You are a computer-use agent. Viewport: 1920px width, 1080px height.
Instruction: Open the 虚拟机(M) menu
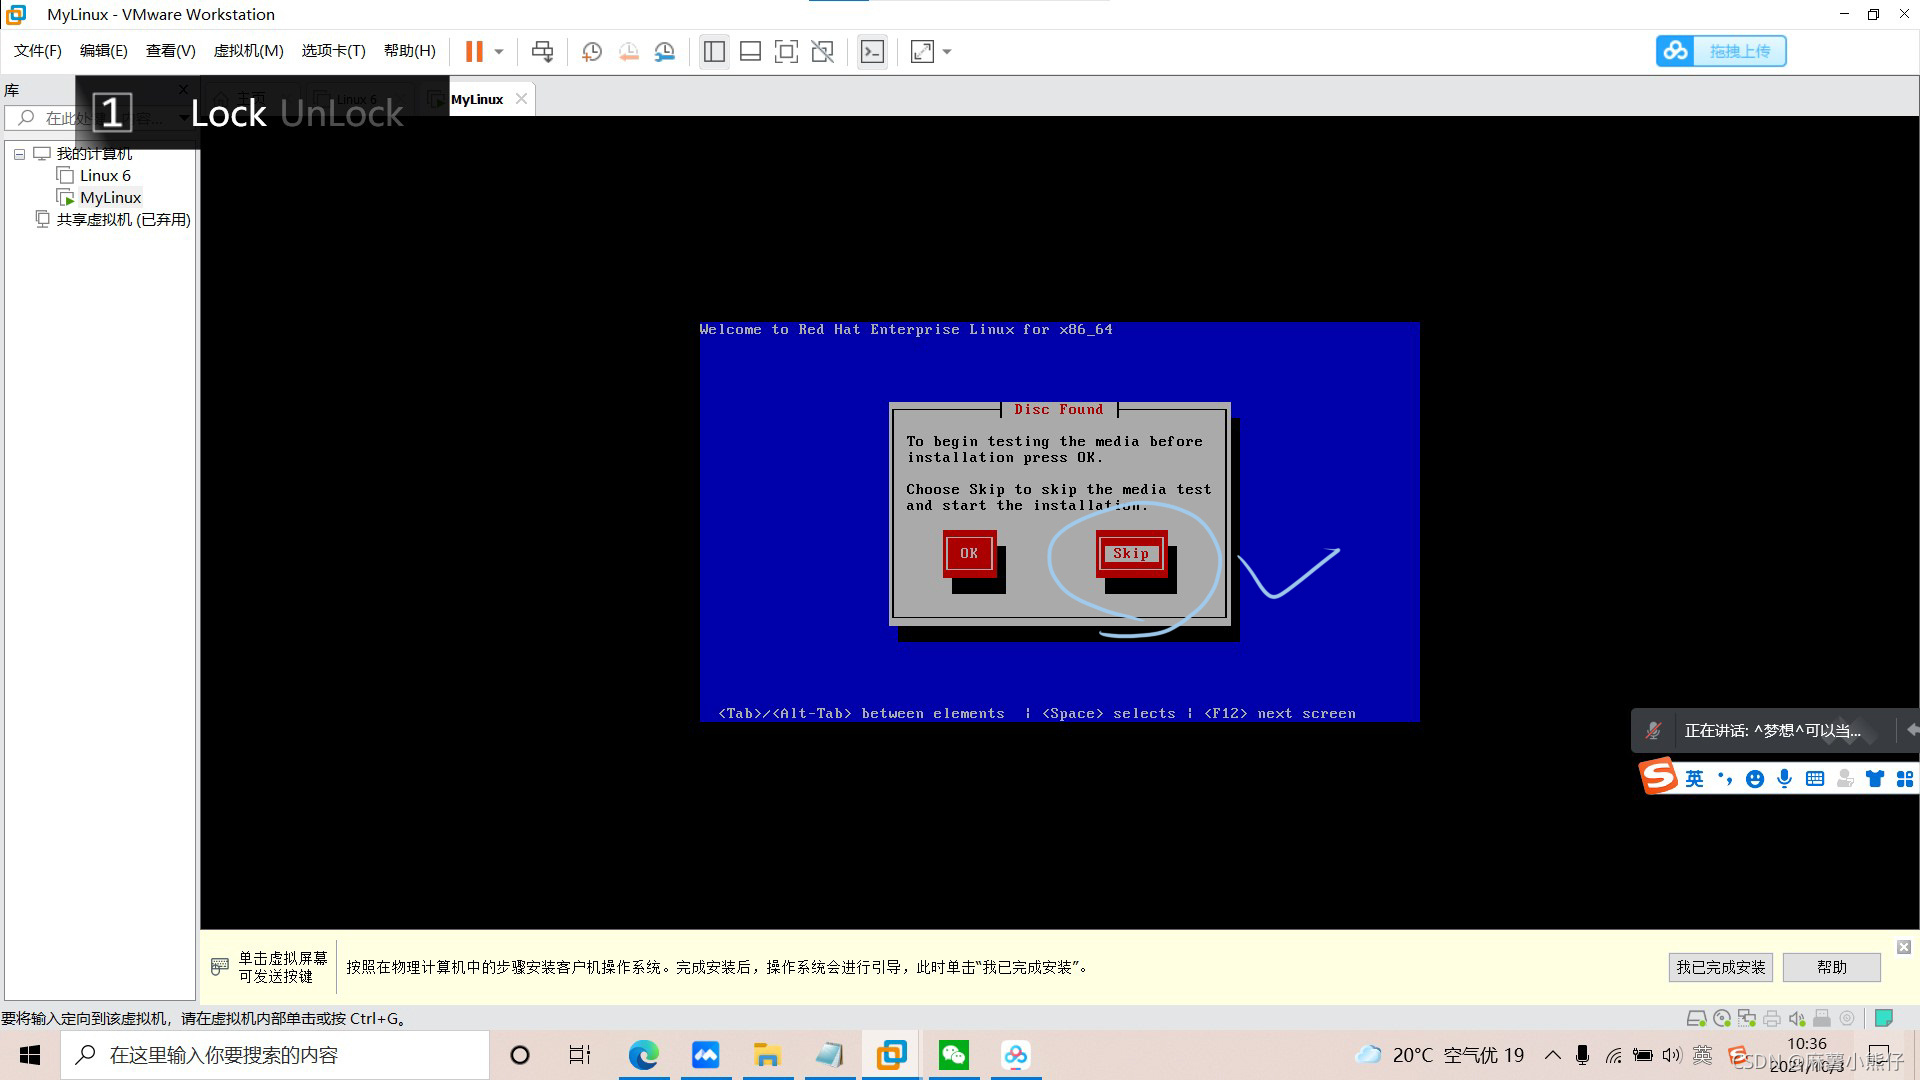(248, 51)
